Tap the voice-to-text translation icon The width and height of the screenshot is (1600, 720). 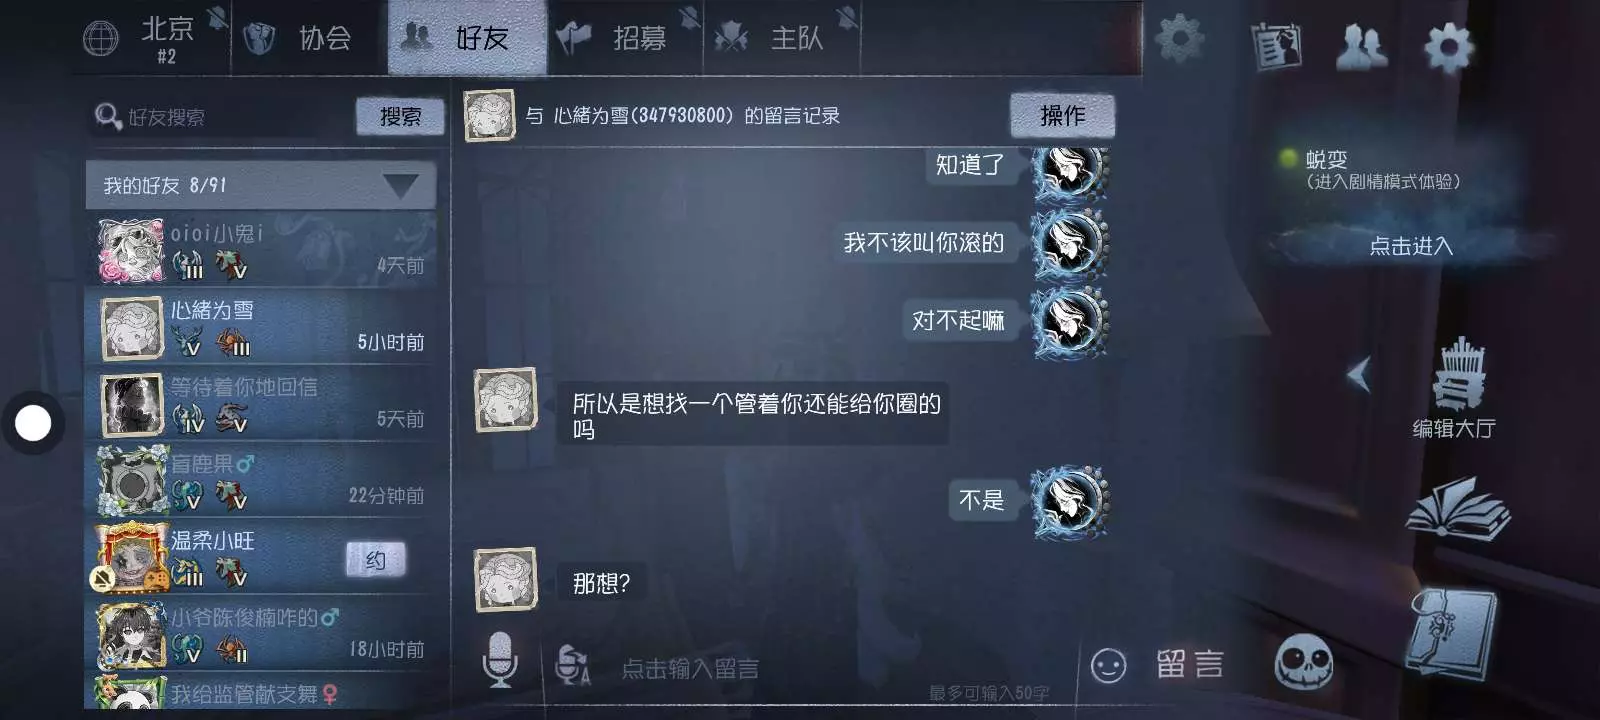pyautogui.click(x=573, y=664)
